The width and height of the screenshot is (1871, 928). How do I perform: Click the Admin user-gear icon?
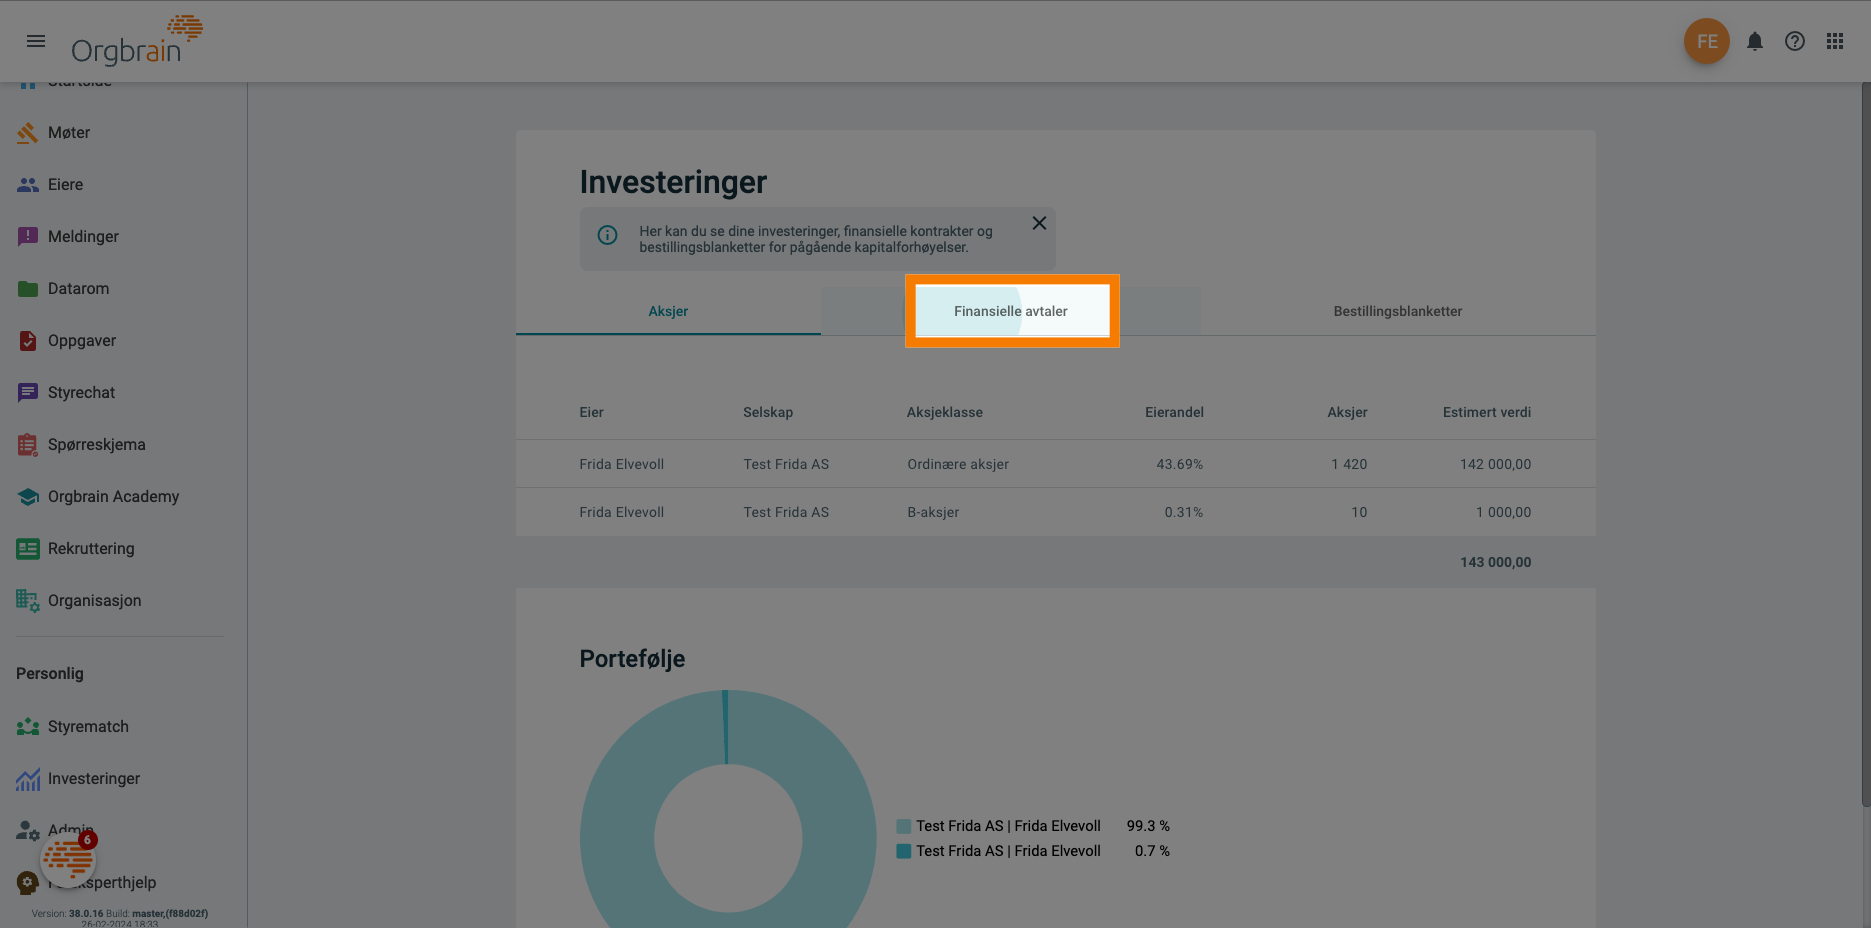28,830
